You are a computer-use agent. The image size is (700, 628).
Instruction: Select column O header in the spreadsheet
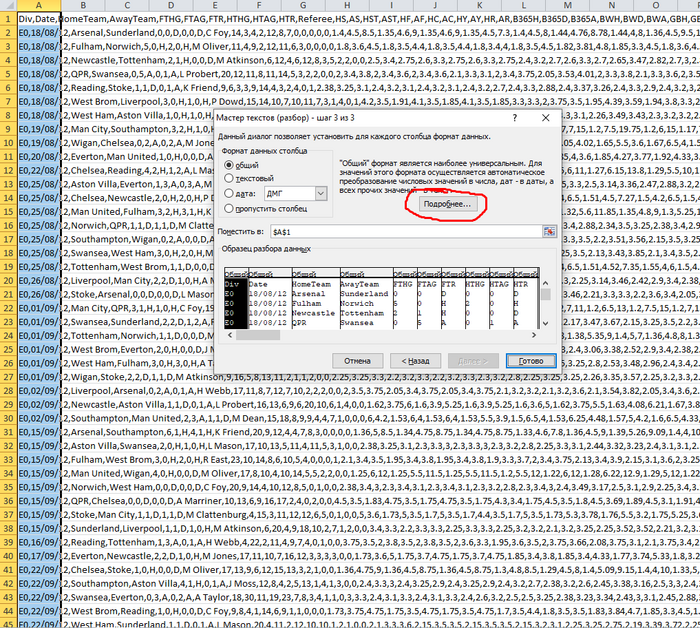pyautogui.click(x=655, y=6)
